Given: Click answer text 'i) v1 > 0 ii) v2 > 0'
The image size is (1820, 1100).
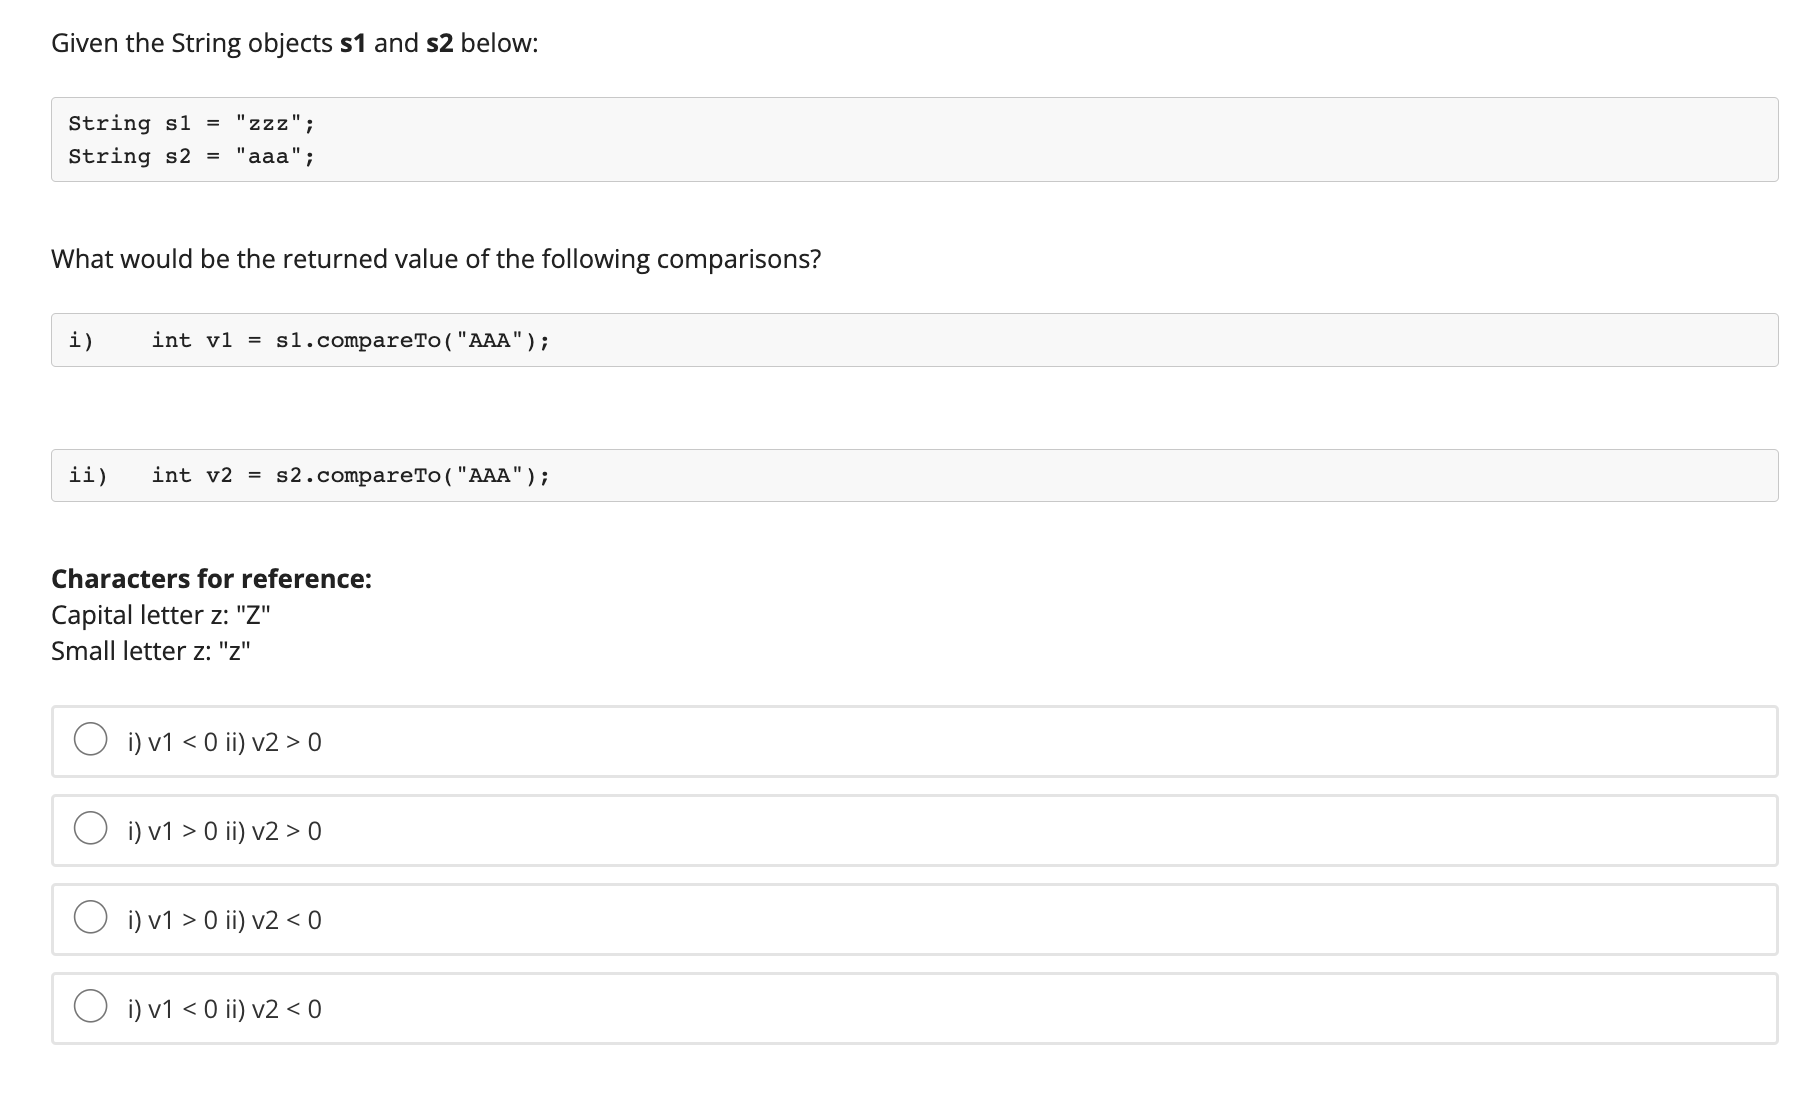Looking at the screenshot, I should [x=225, y=831].
